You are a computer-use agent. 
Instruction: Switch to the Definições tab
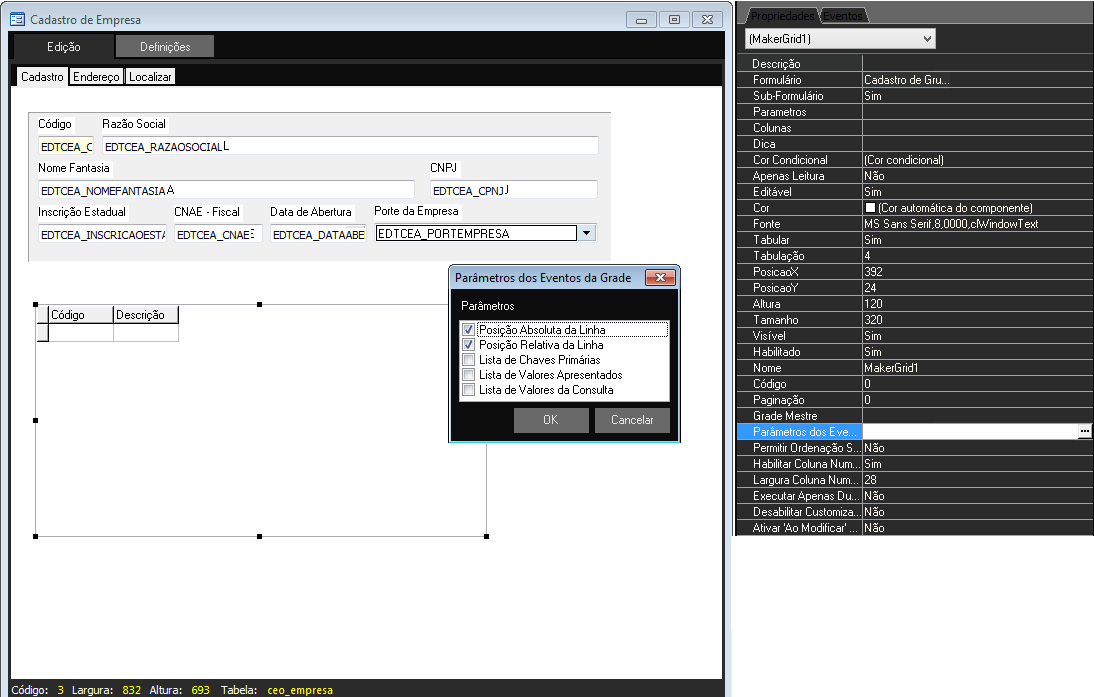[x=165, y=47]
